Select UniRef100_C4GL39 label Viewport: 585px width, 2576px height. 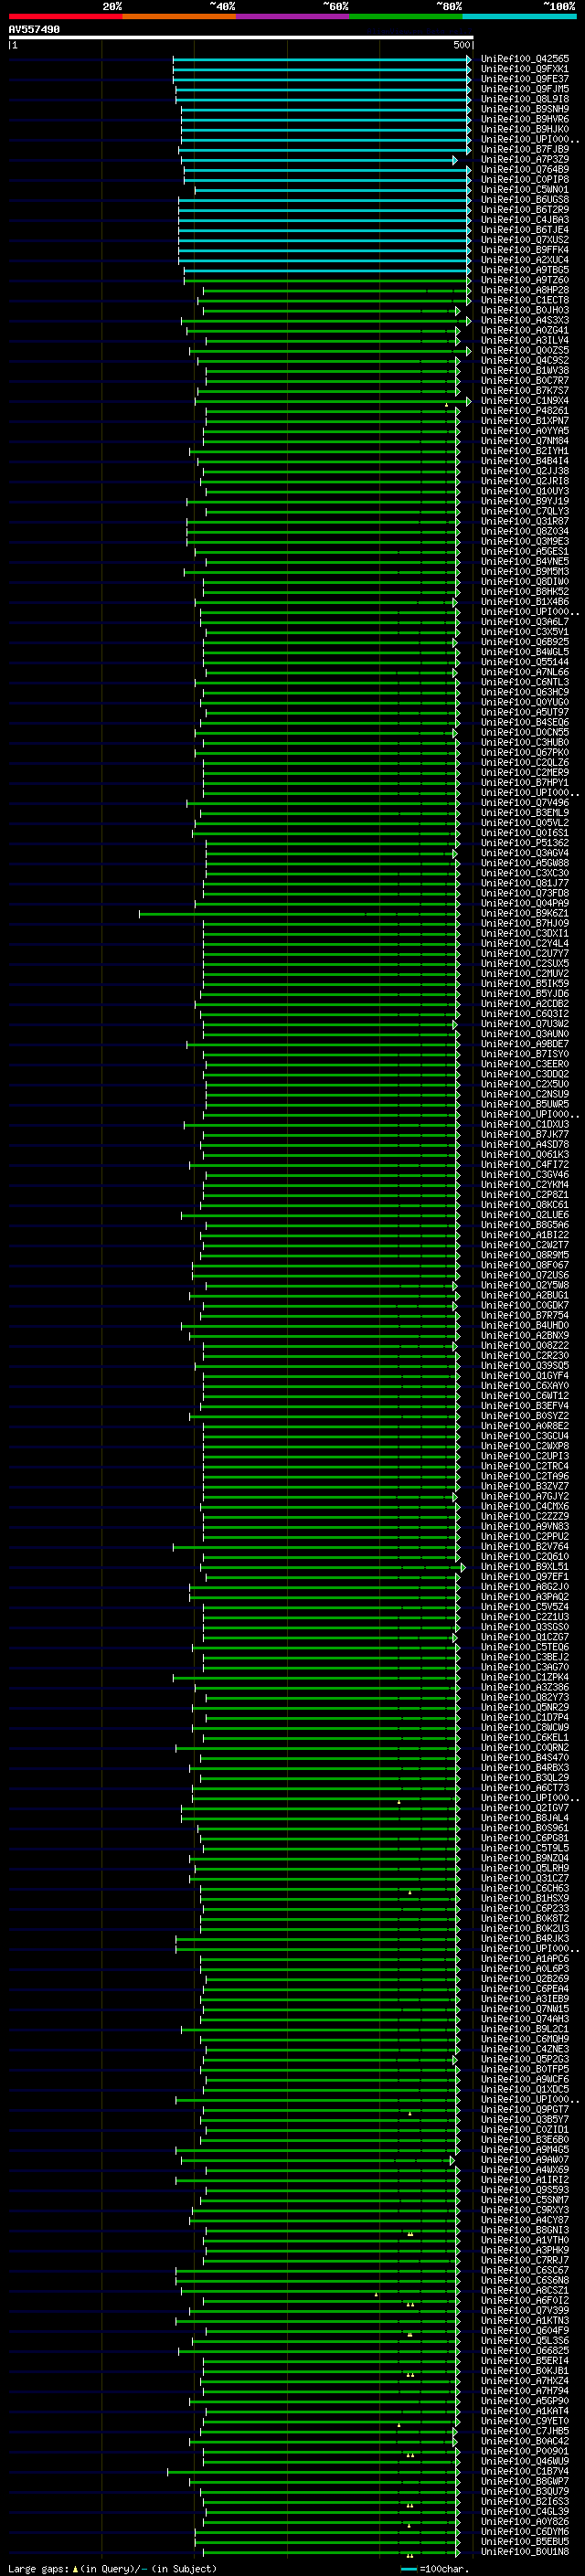pos(524,2511)
